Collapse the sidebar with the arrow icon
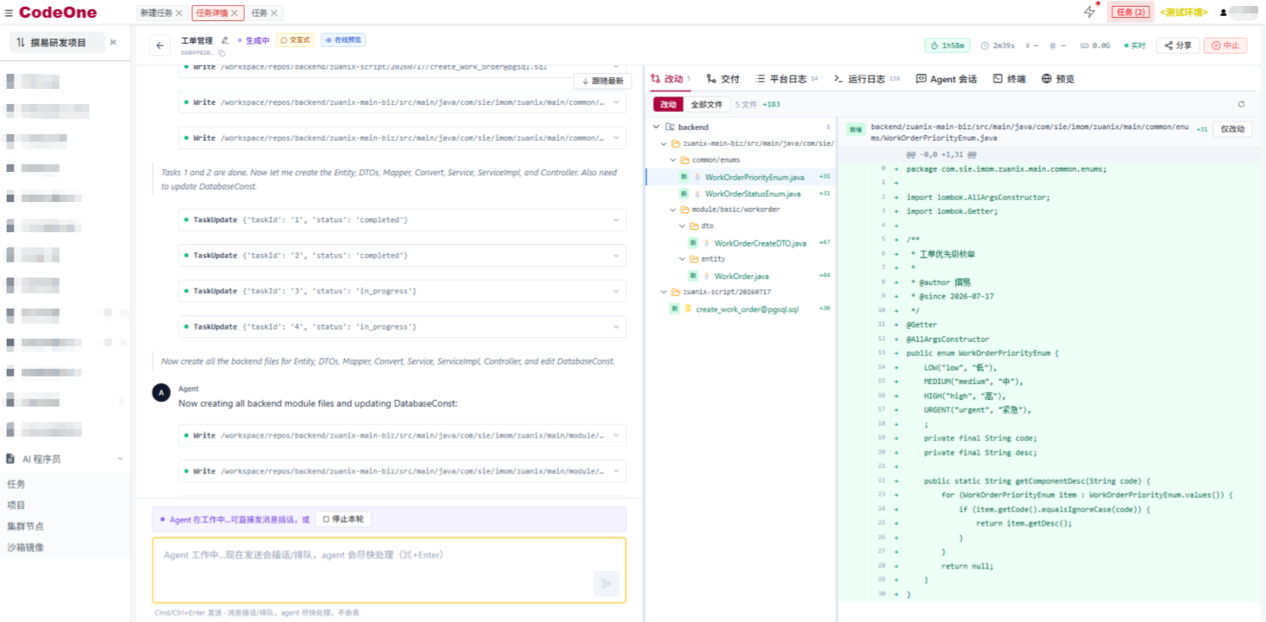This screenshot has height=622, width=1266. tap(113, 43)
